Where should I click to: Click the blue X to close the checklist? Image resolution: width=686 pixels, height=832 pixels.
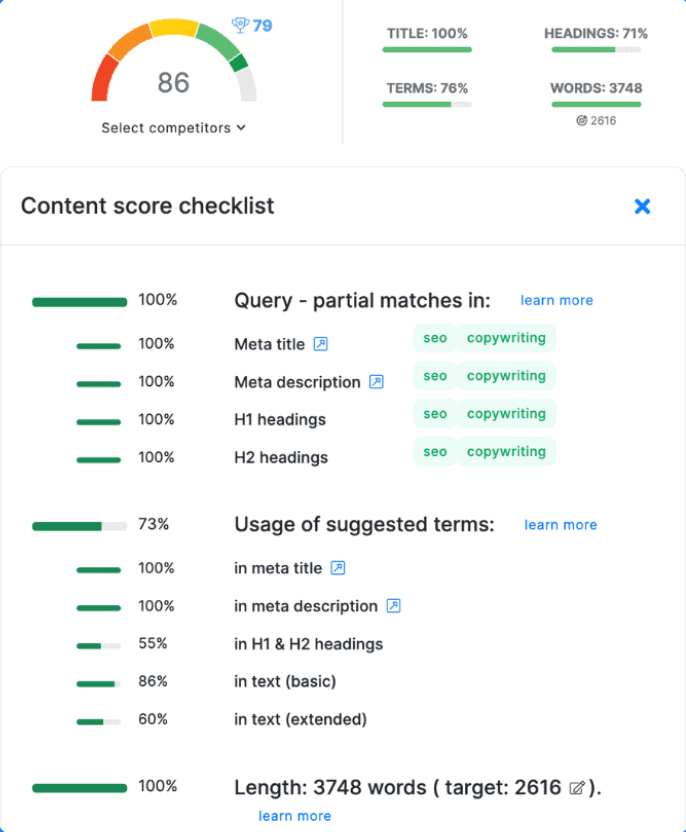click(x=642, y=206)
